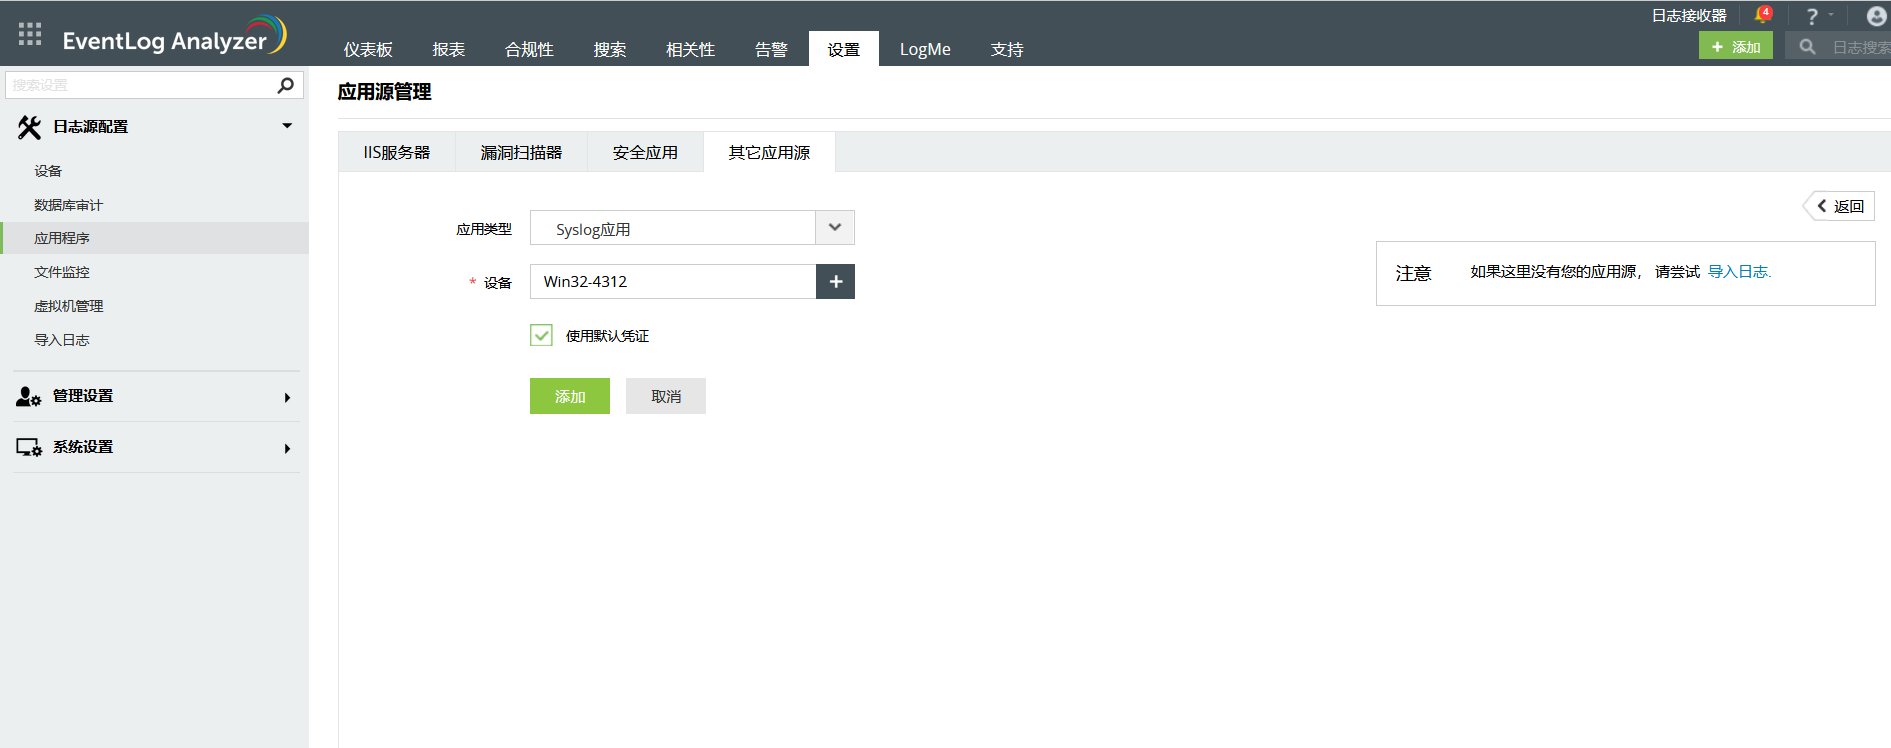Select the 设置 menu tab
Screen dimensions: 1891x748
click(844, 49)
